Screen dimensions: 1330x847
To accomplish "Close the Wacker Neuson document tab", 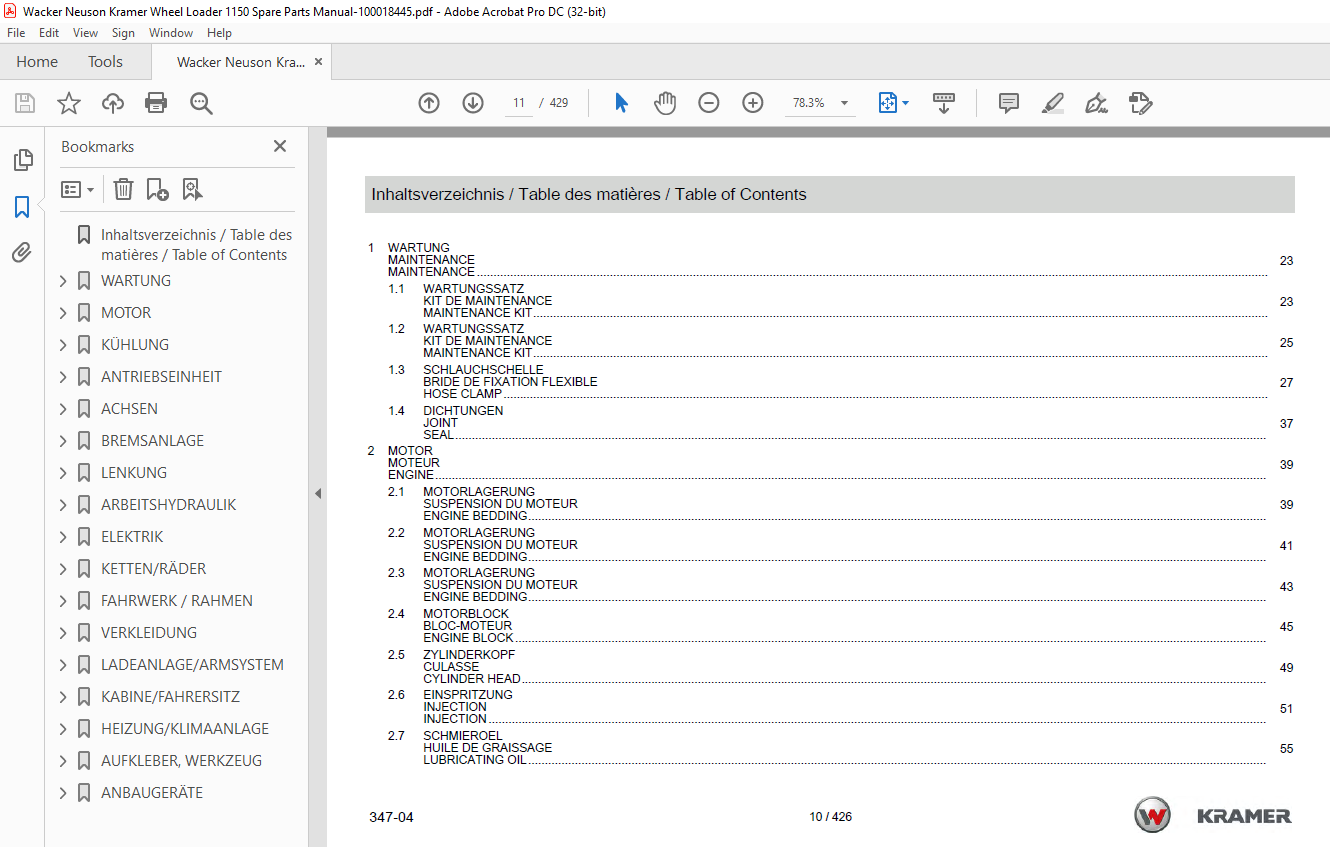I will [318, 62].
